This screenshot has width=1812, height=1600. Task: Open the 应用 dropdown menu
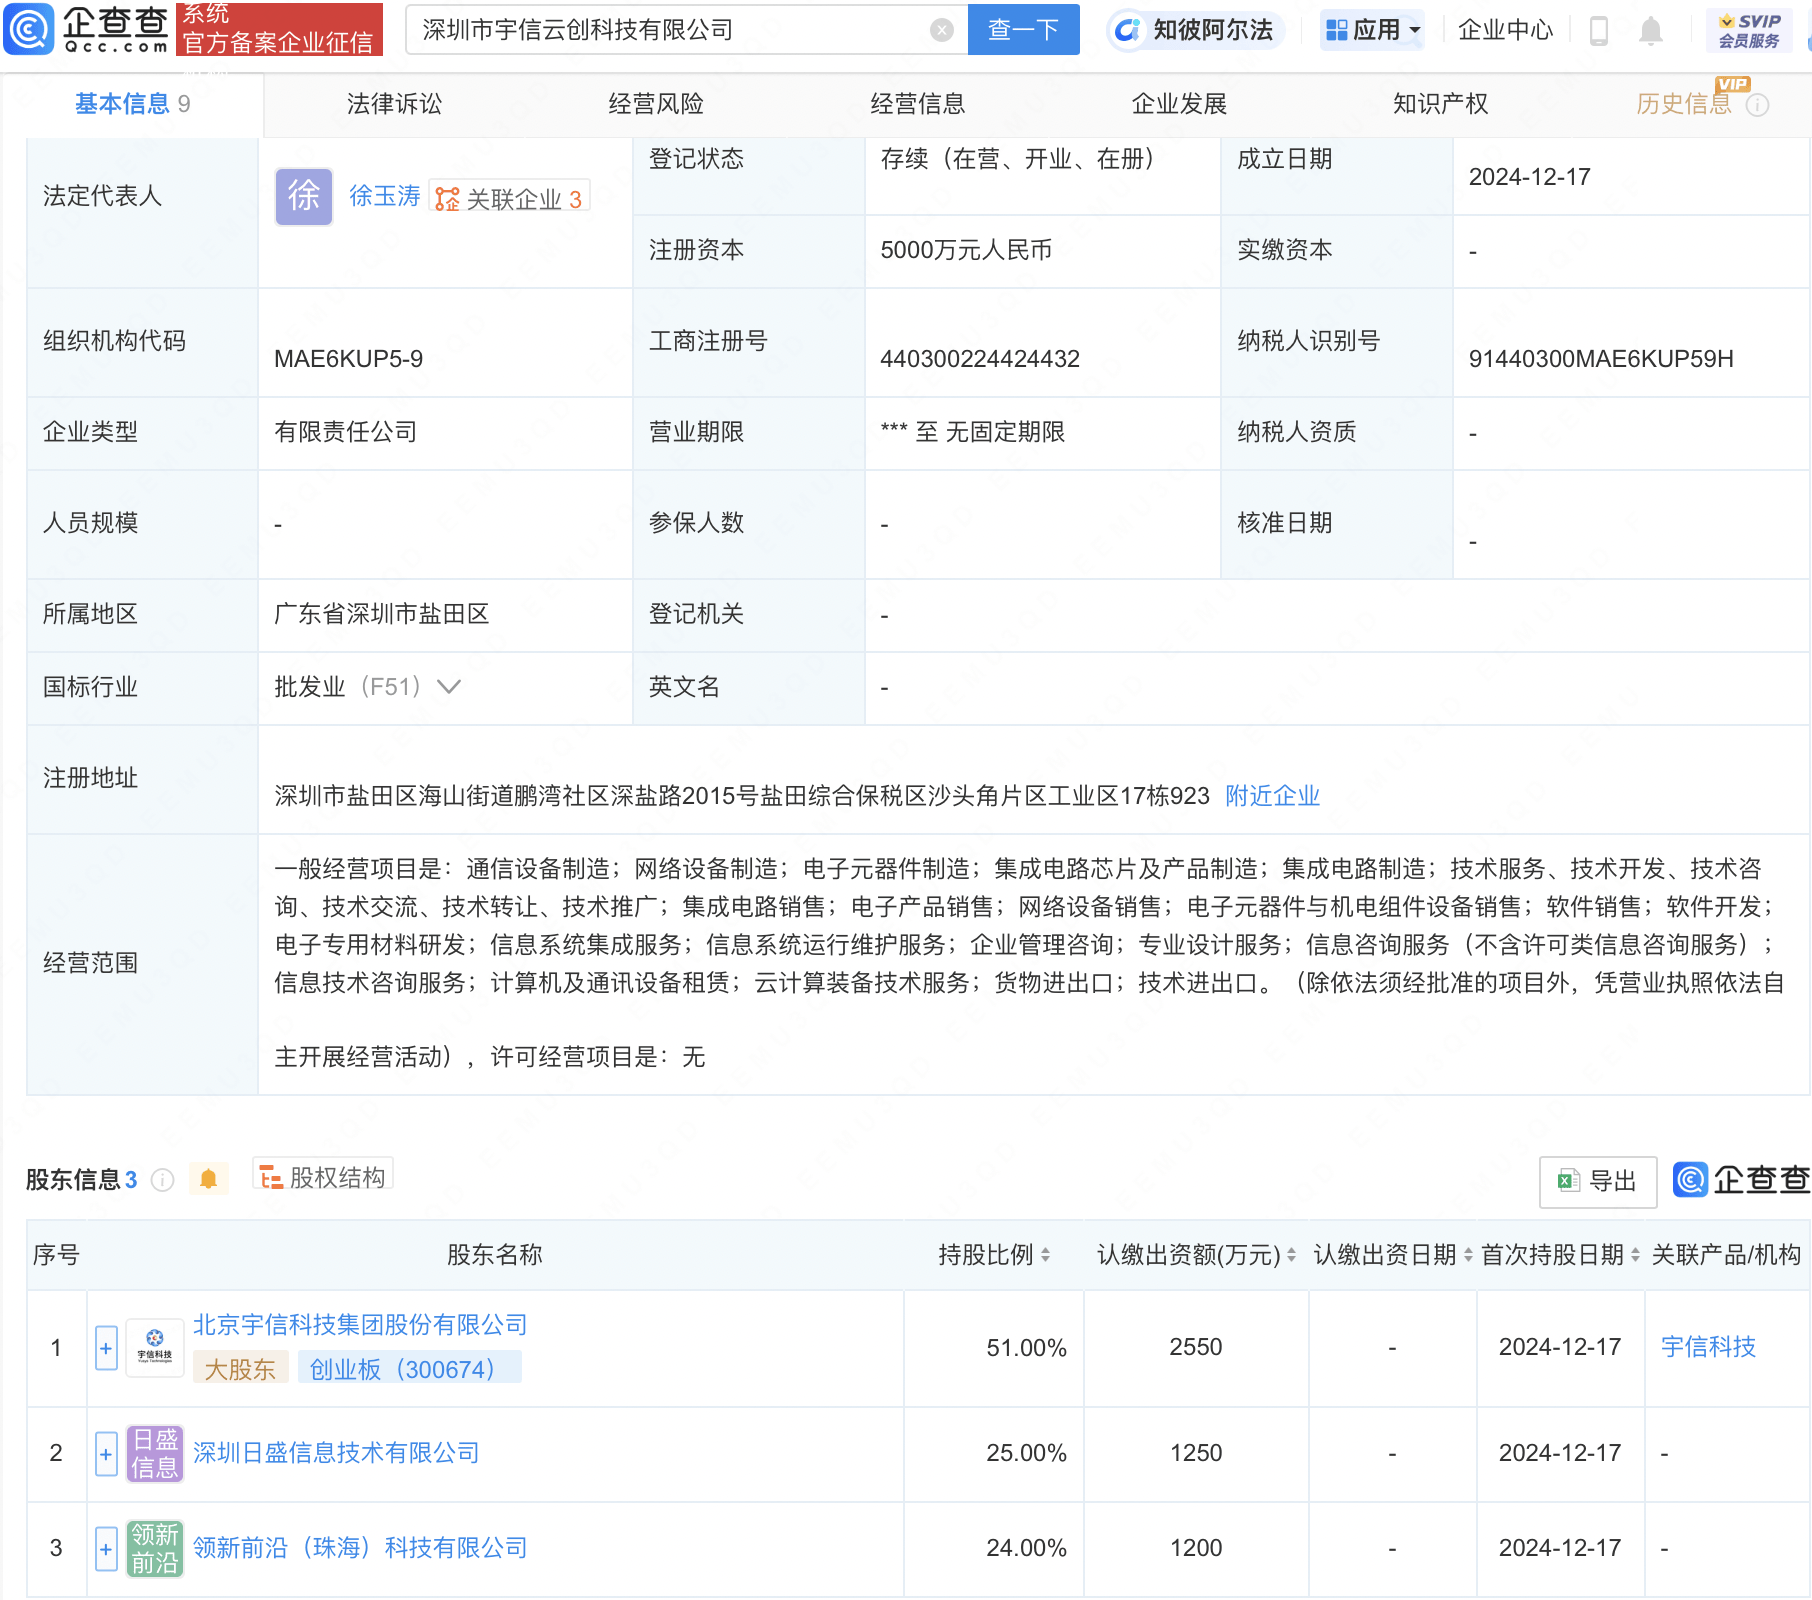pos(1372,30)
